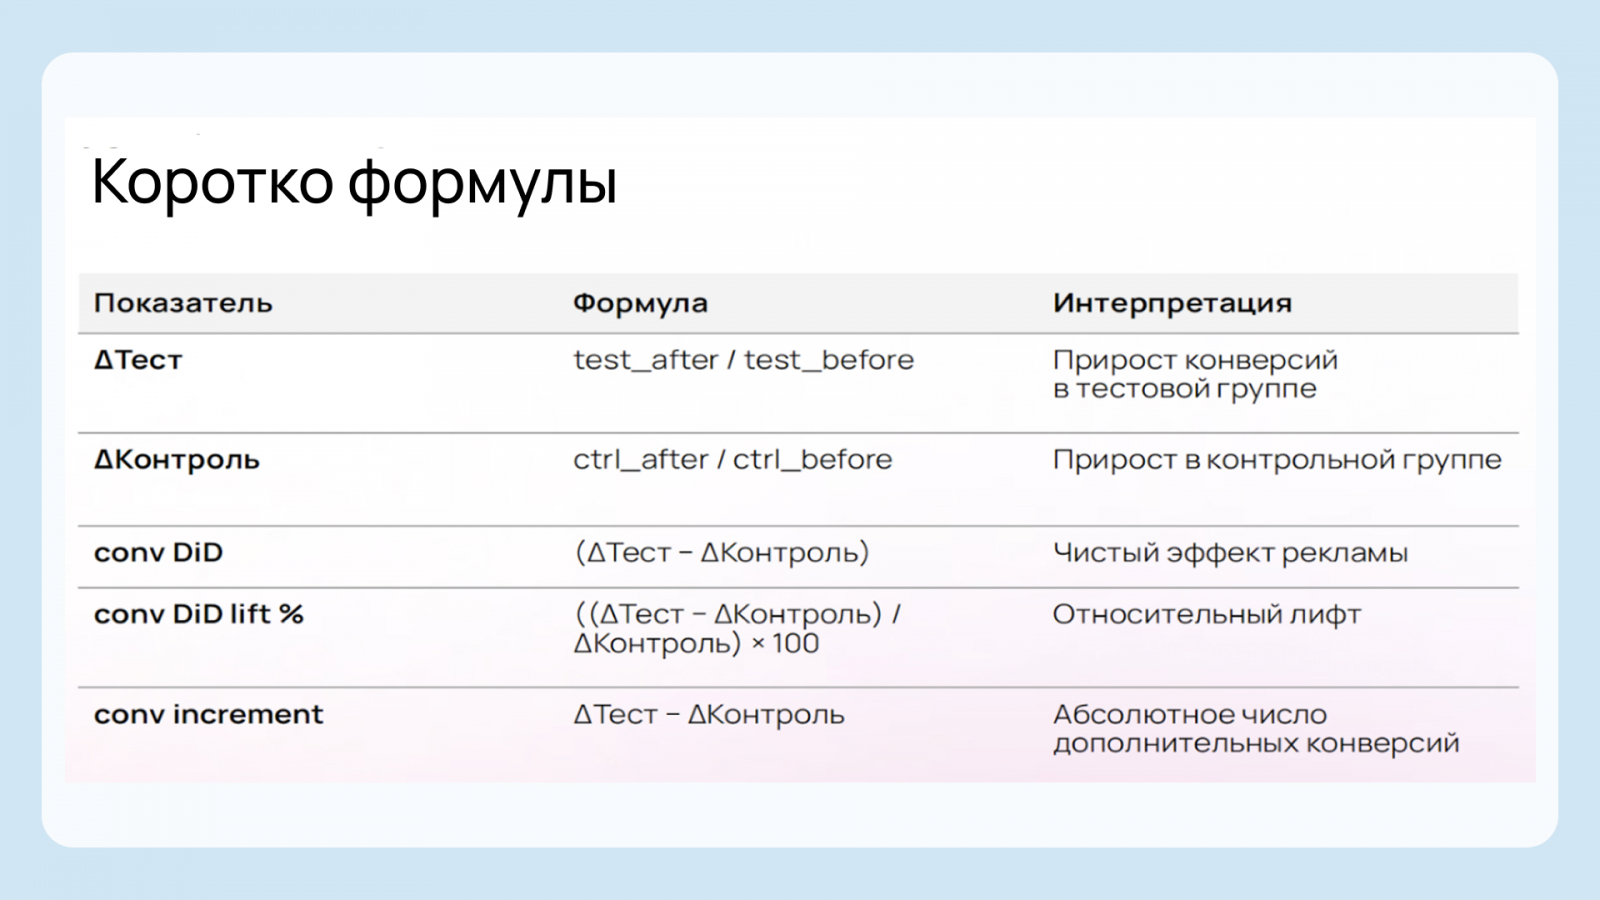Screen dimensions: 1600x900
Task: Click the 'ctrl_after / ctrl_before' formula
Action: [732, 460]
